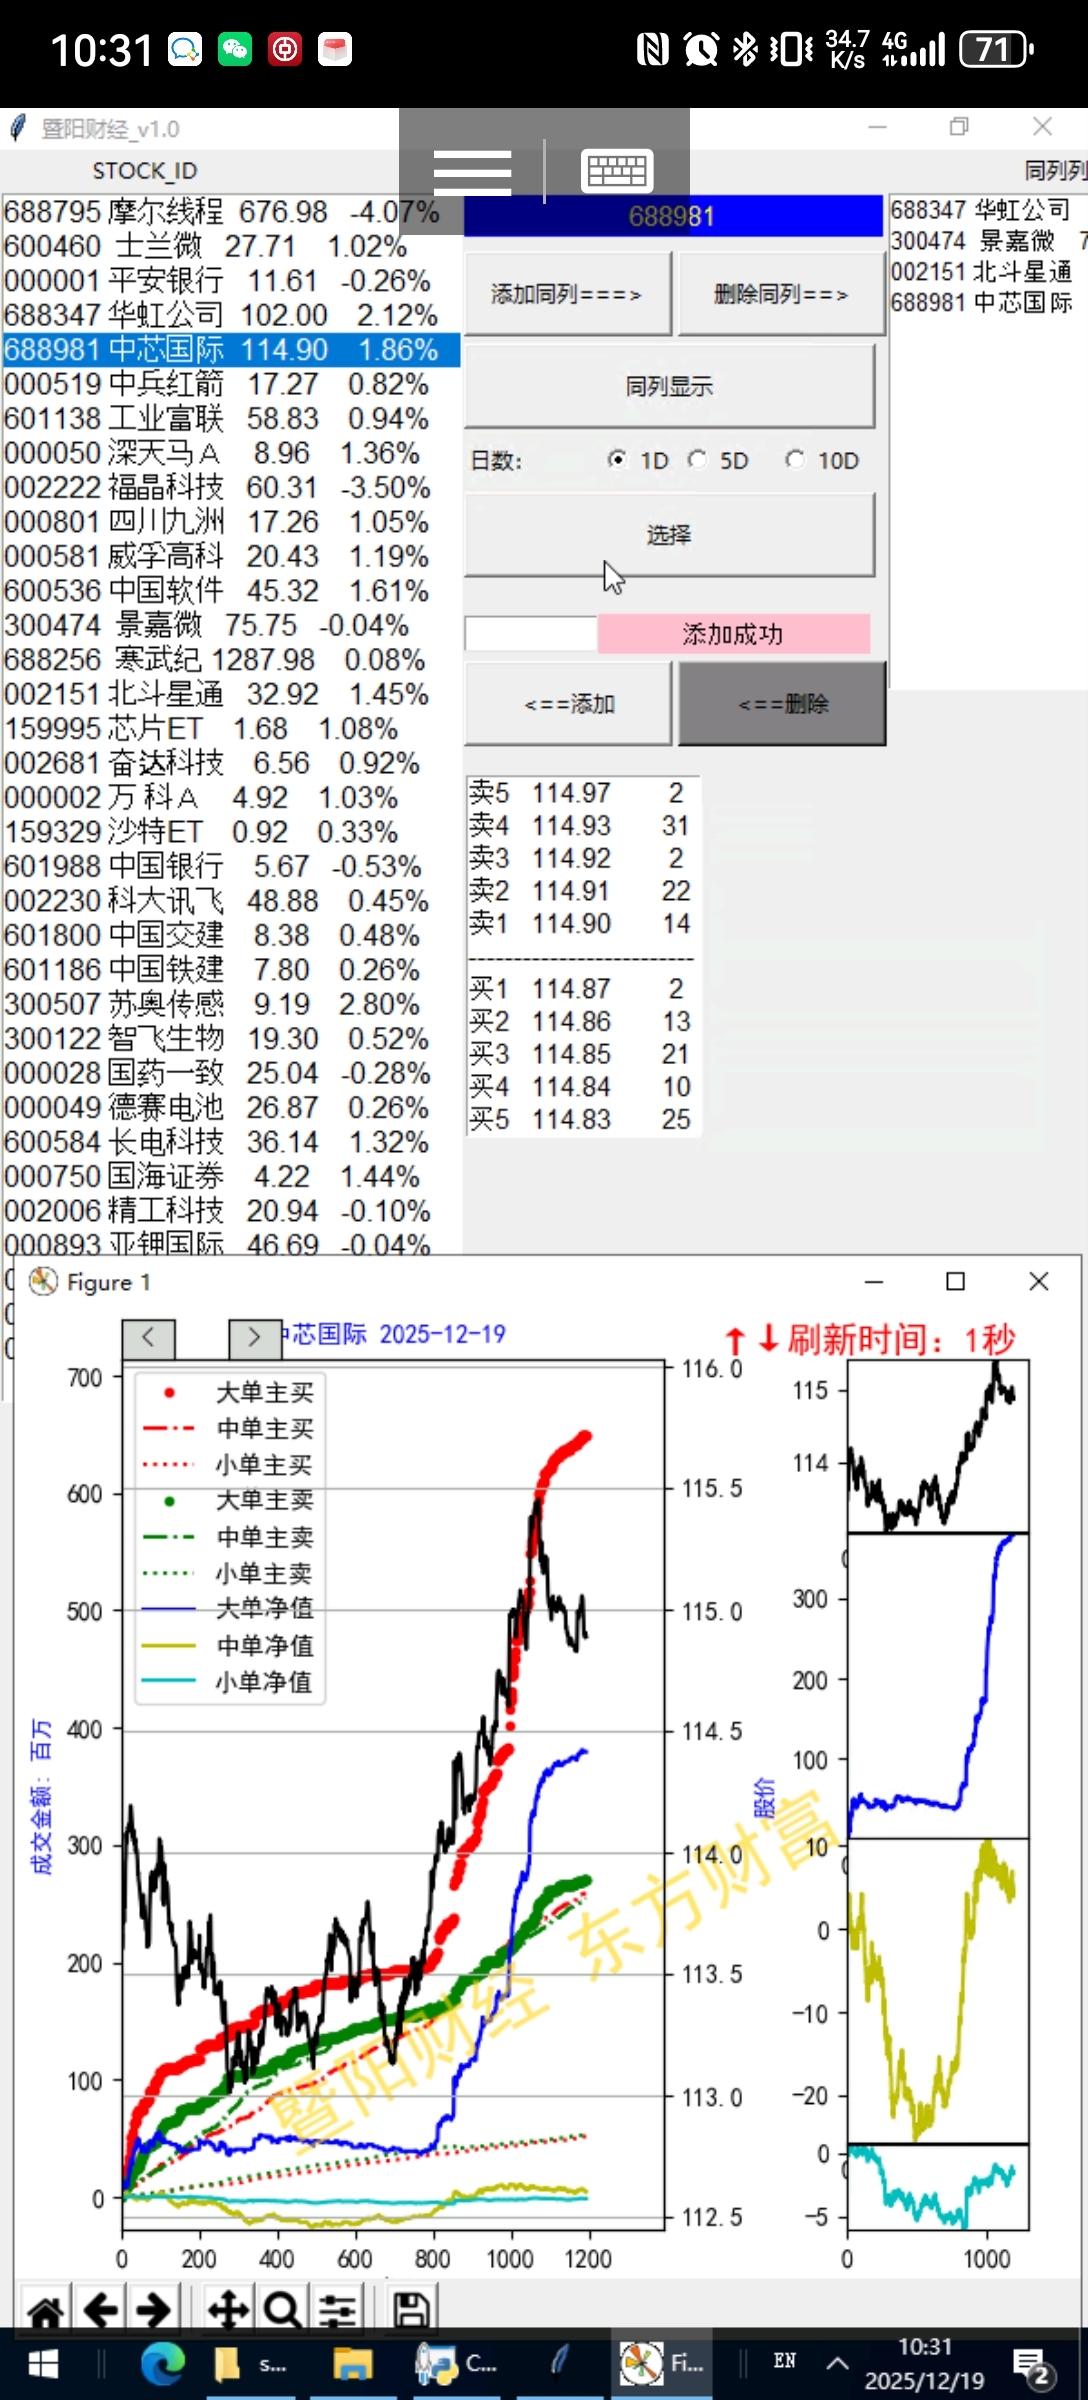Save the figure with floppy icon

pyautogui.click(x=411, y=2311)
